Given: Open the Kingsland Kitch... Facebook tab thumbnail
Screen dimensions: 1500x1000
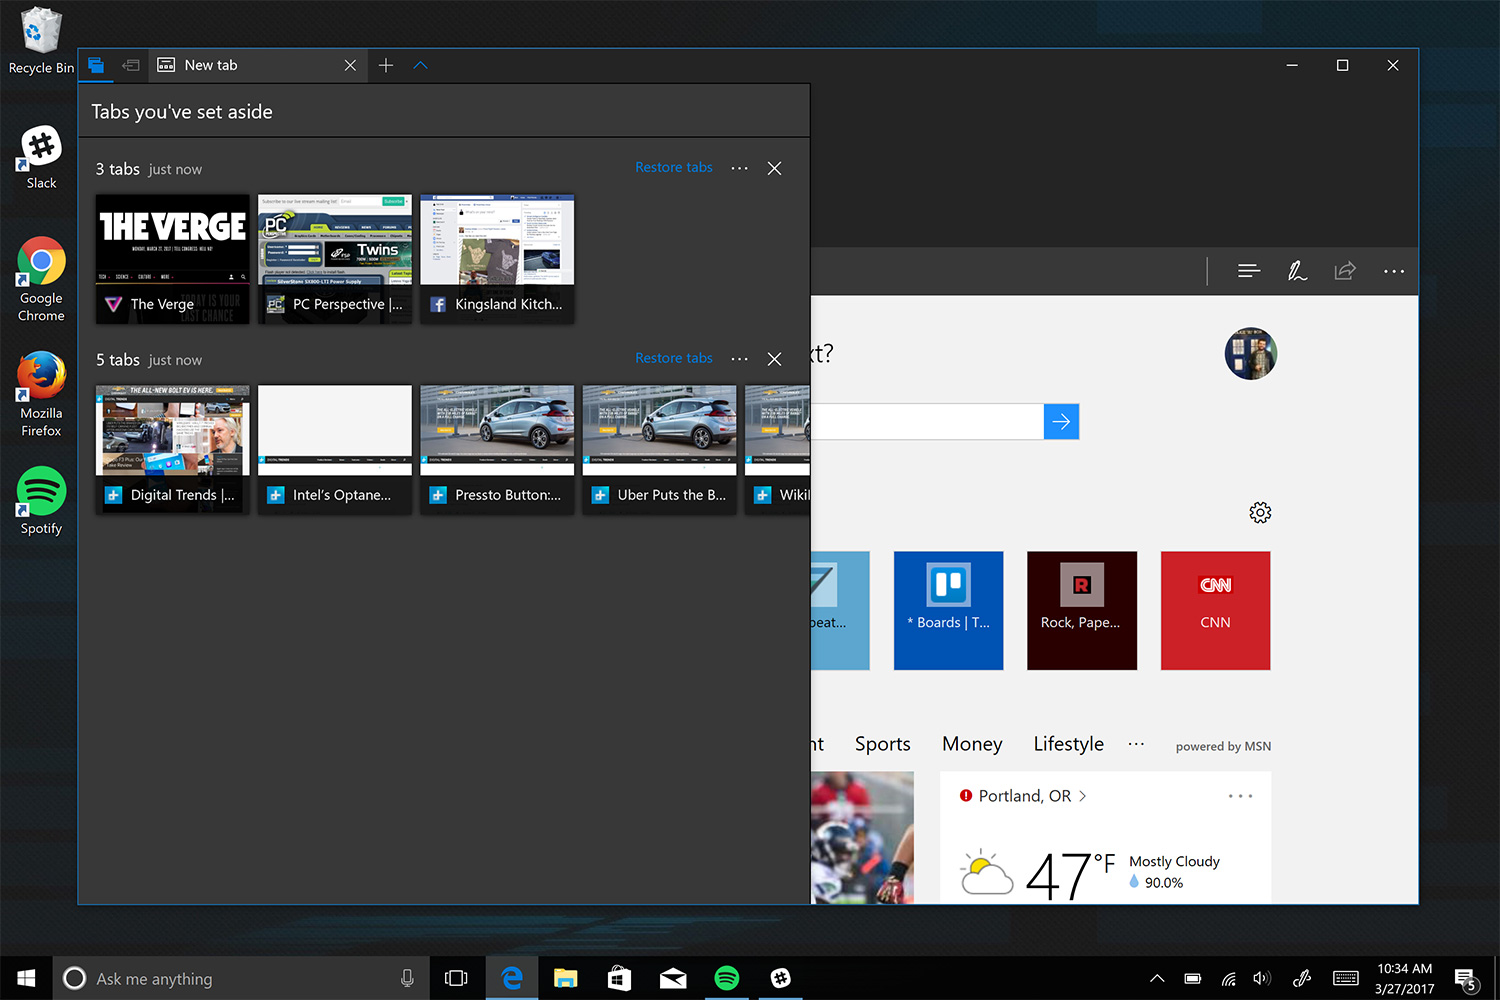Looking at the screenshot, I should (x=497, y=259).
